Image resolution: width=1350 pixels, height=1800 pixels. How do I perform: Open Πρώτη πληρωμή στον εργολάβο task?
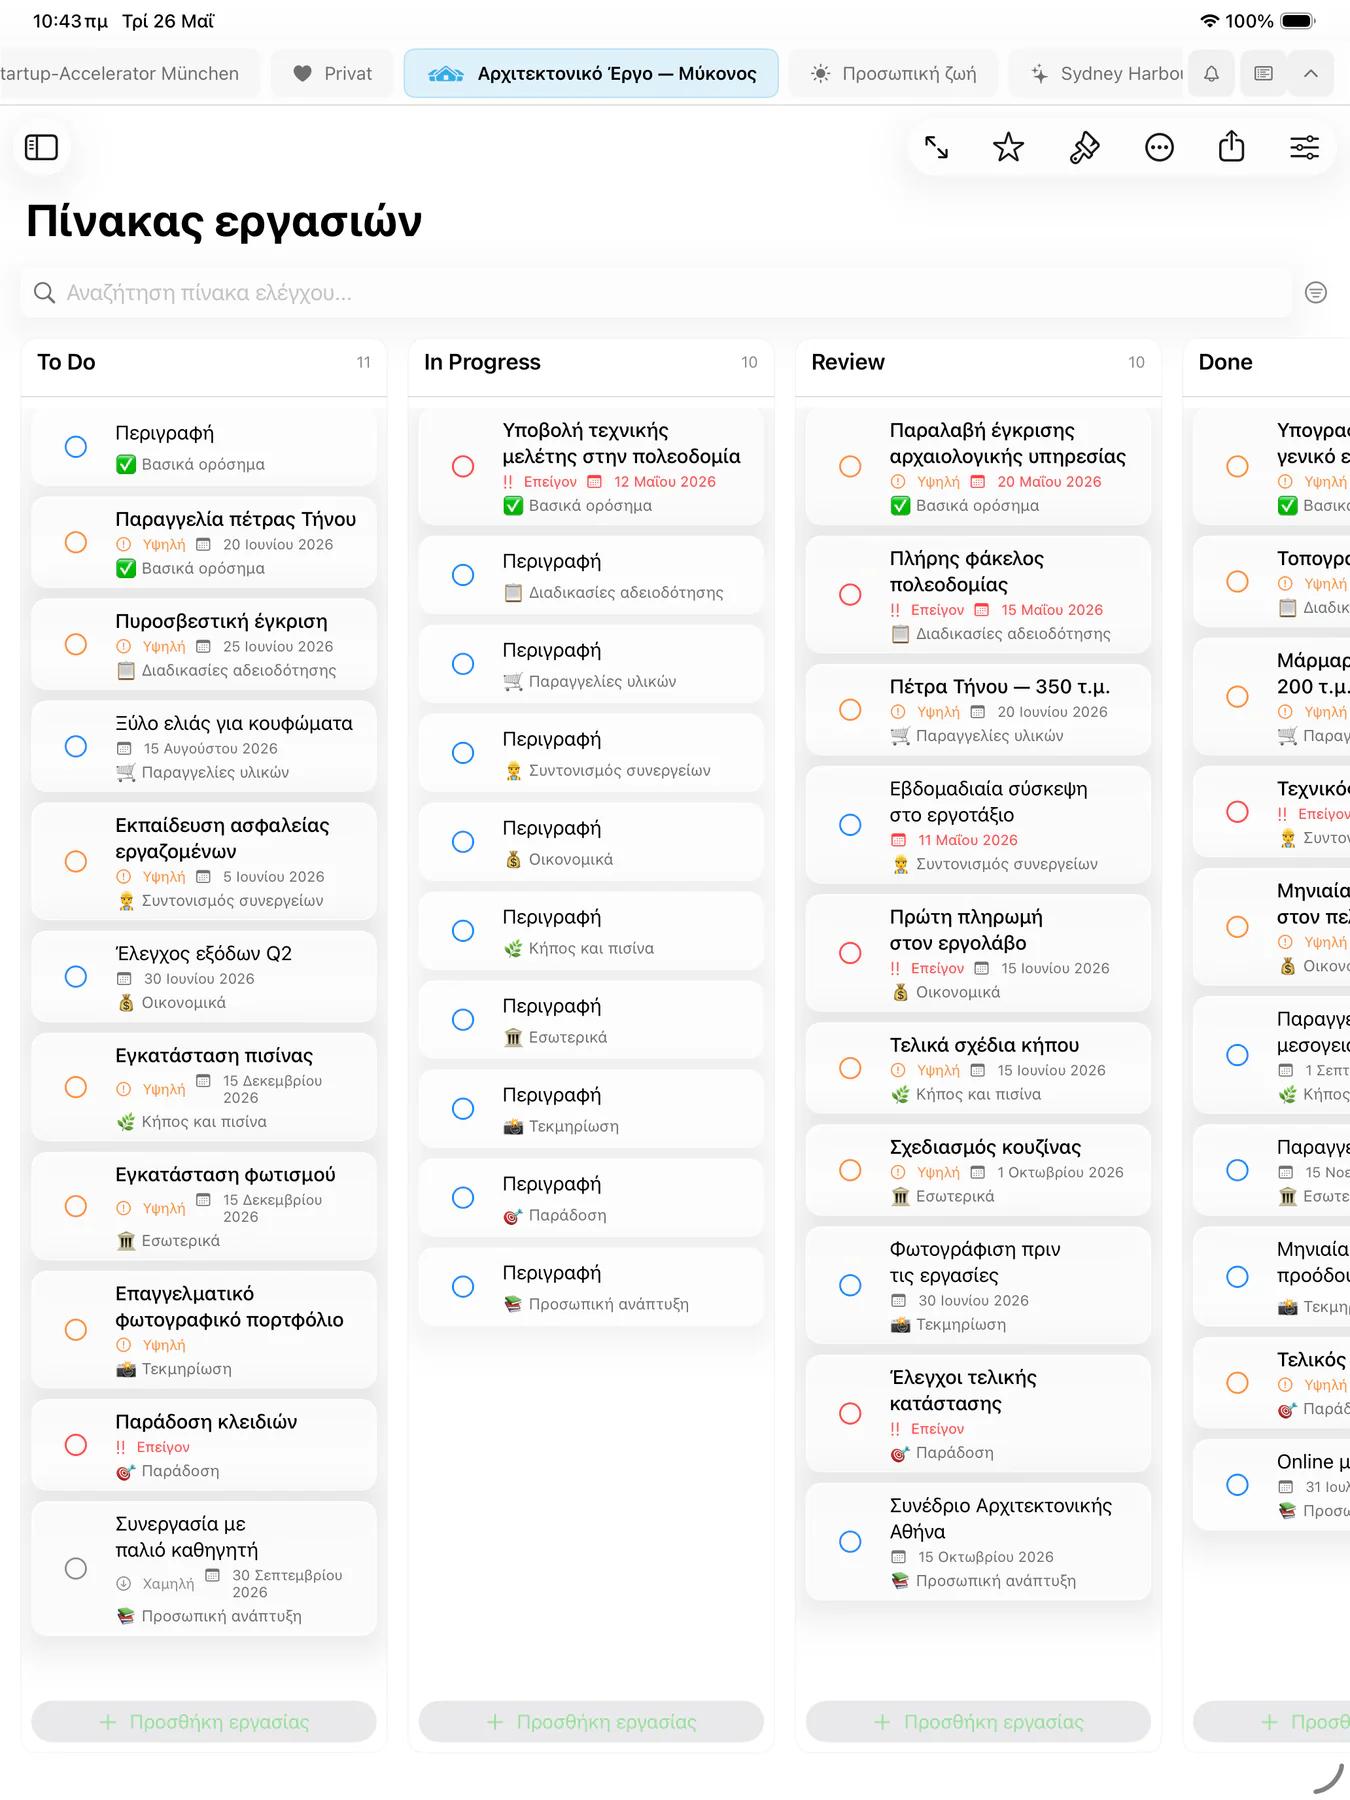(x=978, y=953)
